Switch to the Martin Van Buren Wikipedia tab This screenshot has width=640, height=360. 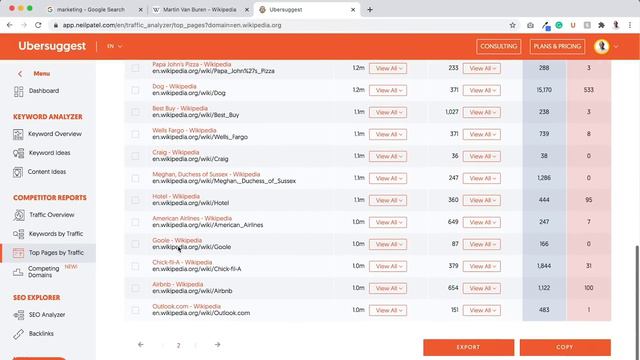(x=200, y=9)
